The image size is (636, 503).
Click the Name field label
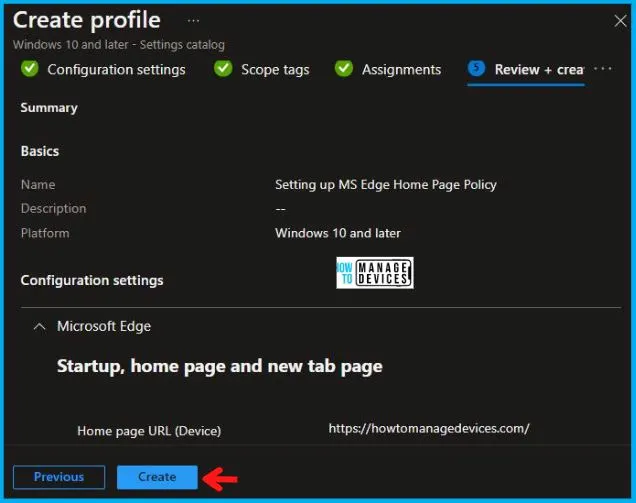38,185
